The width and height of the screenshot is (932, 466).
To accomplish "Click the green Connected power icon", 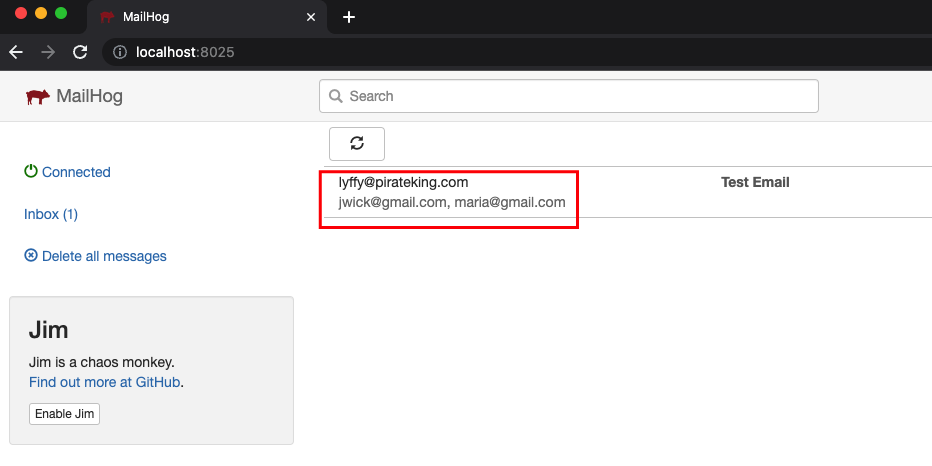I will (x=30, y=171).
